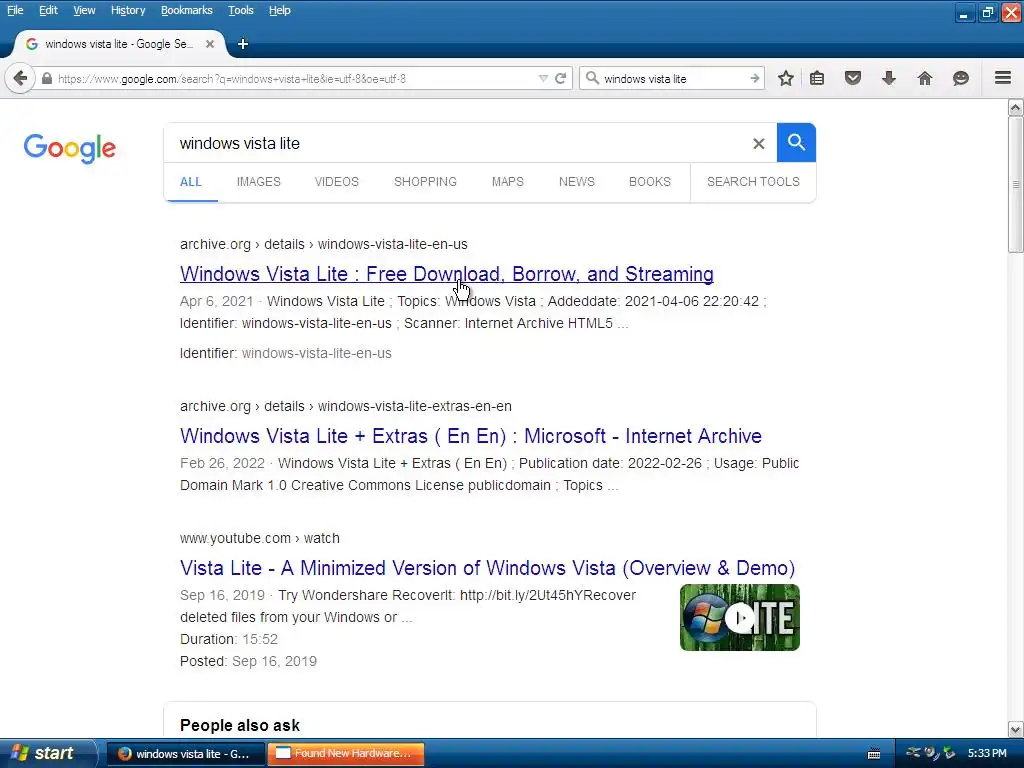The height and width of the screenshot is (768, 1024).
Task: Open the hamburger browser menu
Action: pyautogui.click(x=1003, y=78)
